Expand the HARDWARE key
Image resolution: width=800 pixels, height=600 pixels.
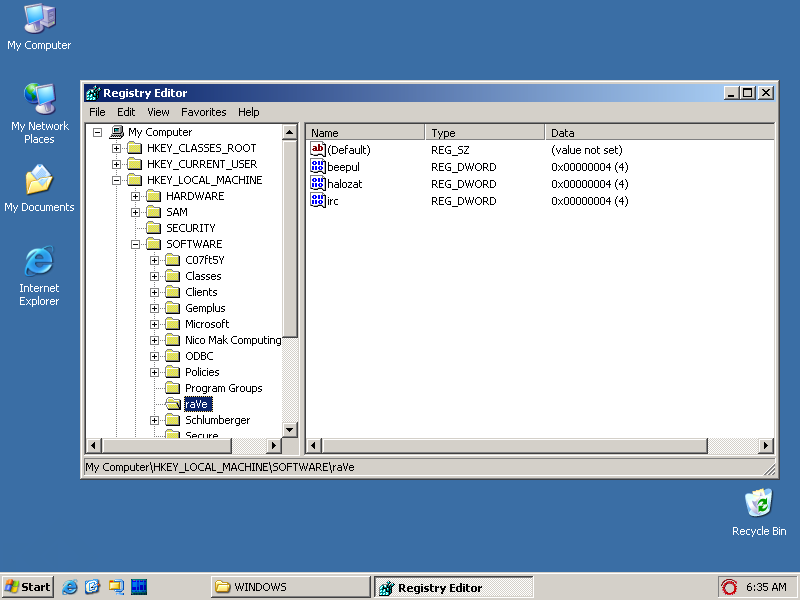click(135, 196)
